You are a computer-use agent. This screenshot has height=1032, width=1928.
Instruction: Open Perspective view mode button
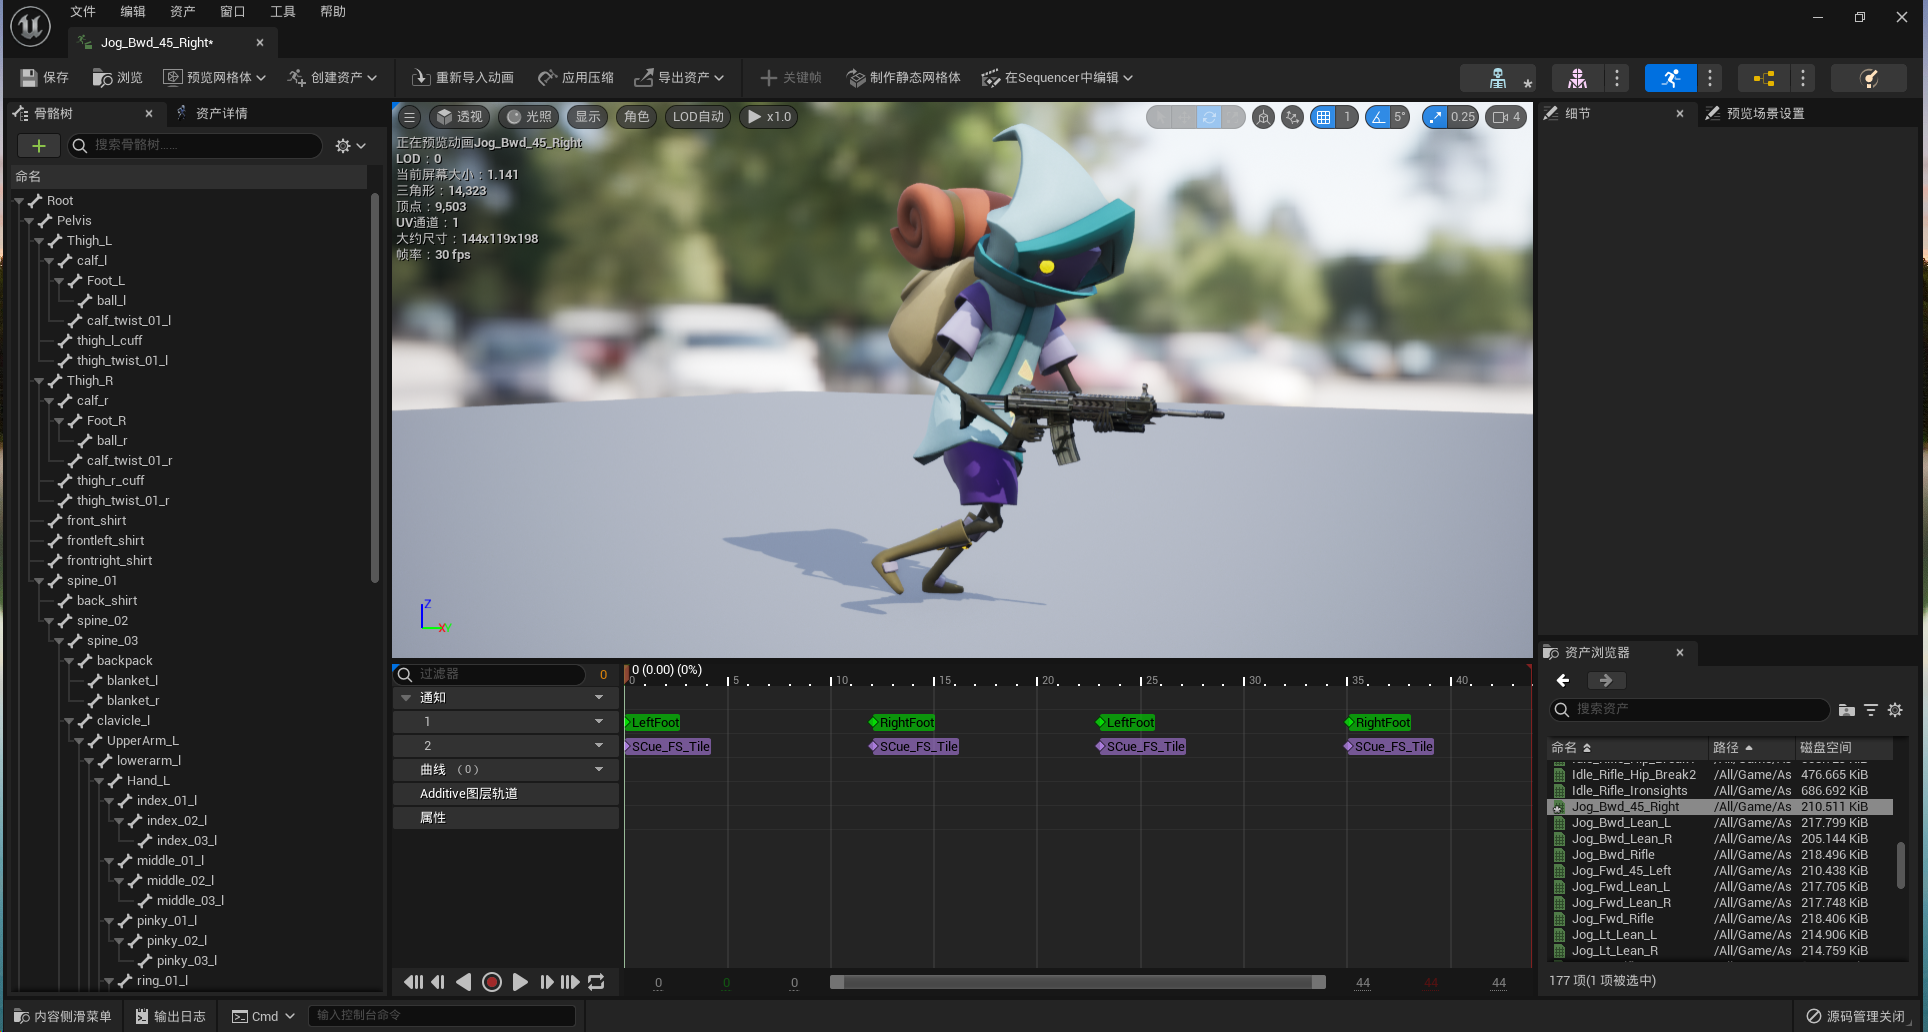click(x=459, y=117)
